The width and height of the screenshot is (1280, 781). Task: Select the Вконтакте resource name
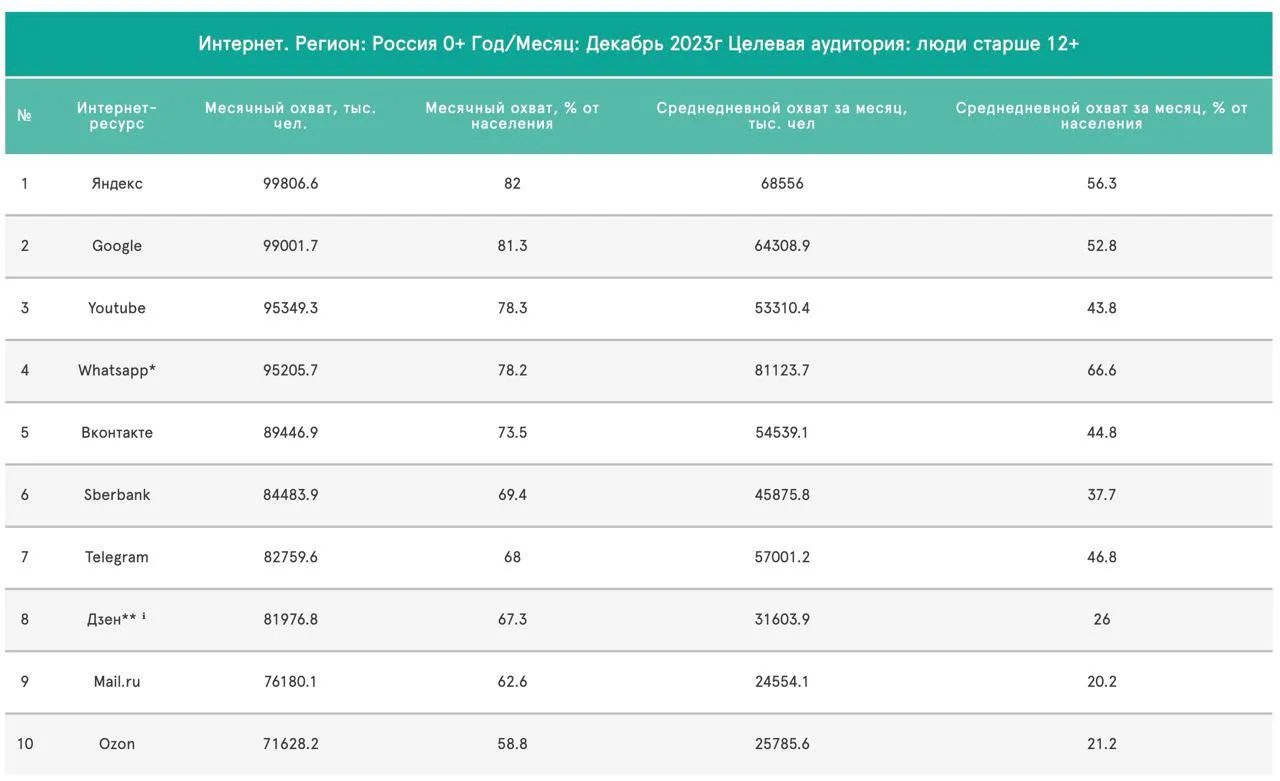pos(117,433)
